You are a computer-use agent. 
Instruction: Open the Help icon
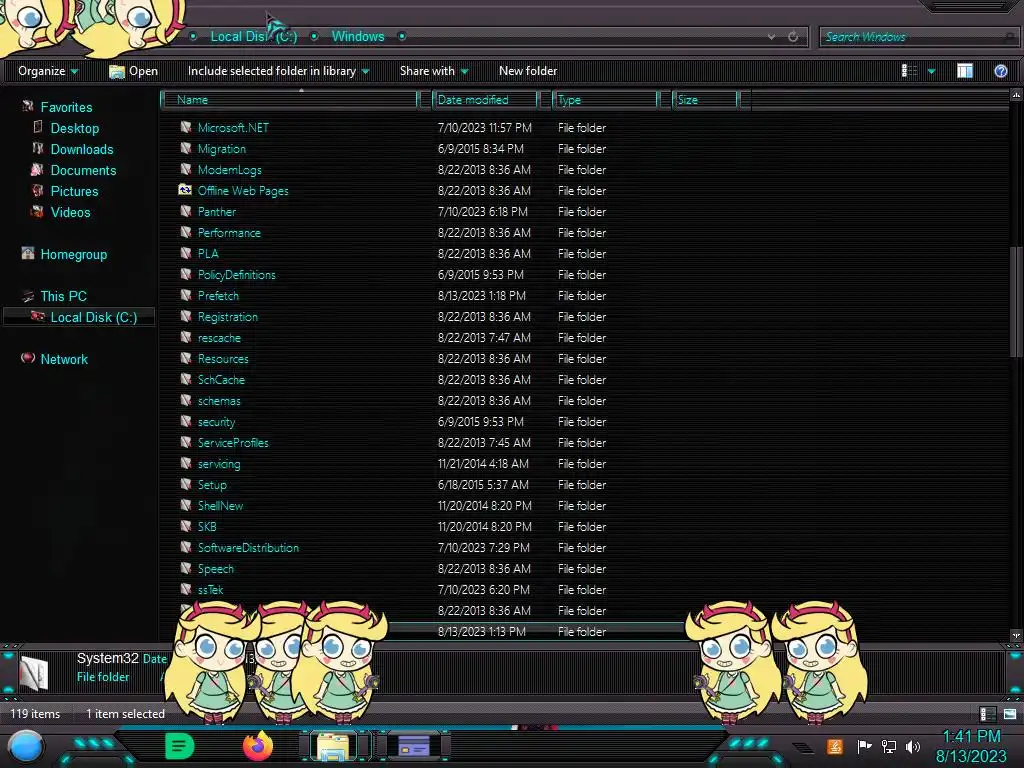pos(1000,71)
